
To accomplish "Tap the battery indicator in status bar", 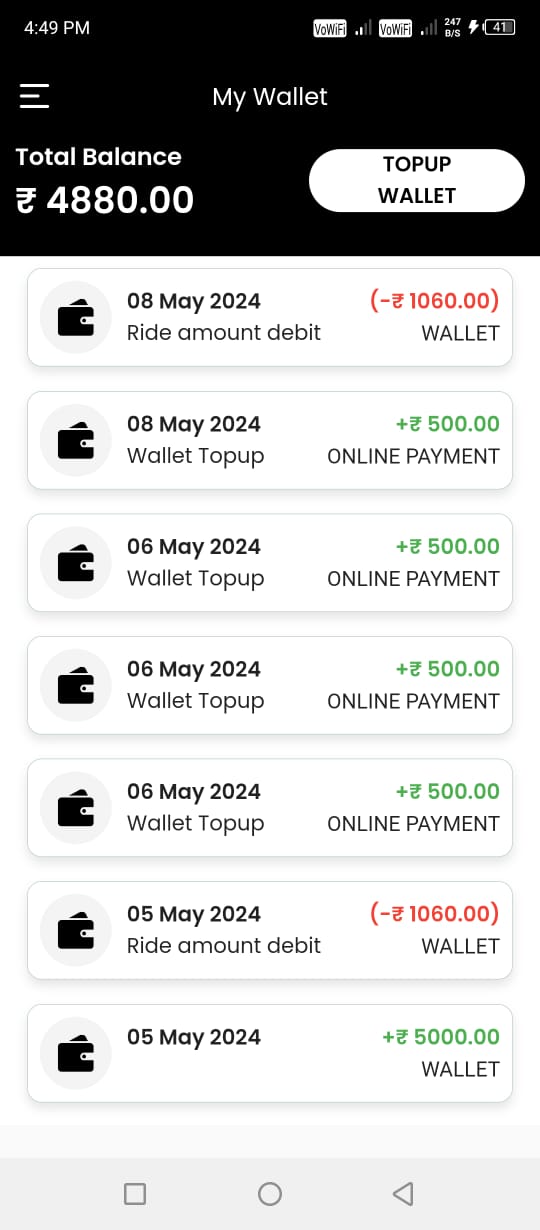I will pyautogui.click(x=500, y=28).
